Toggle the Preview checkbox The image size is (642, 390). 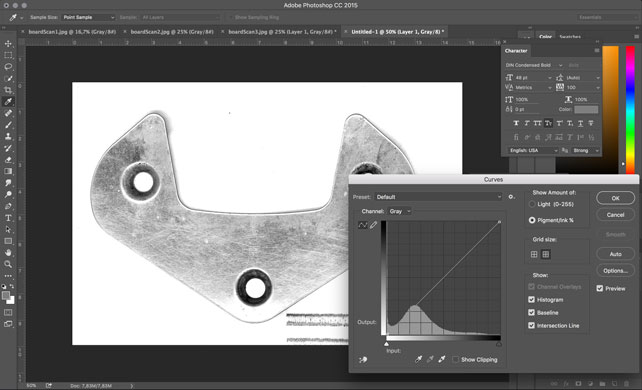click(x=600, y=289)
